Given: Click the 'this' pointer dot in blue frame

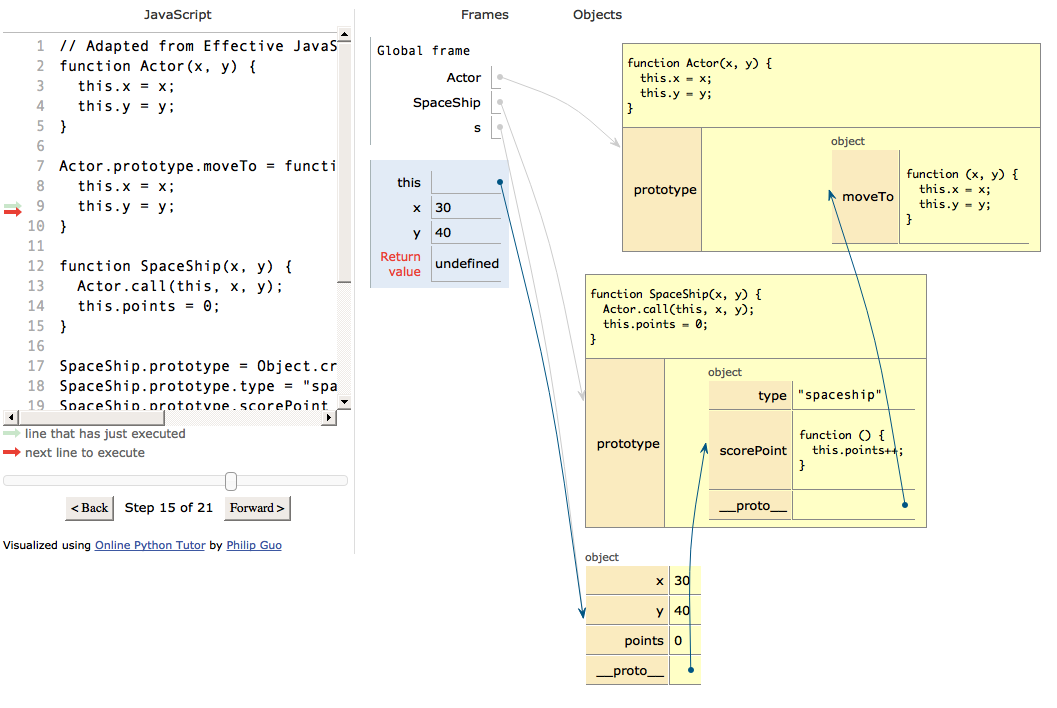Looking at the screenshot, I should (500, 182).
